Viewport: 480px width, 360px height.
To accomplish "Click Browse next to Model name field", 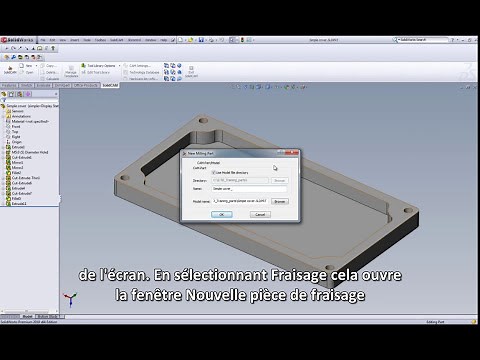I will [x=280, y=201].
